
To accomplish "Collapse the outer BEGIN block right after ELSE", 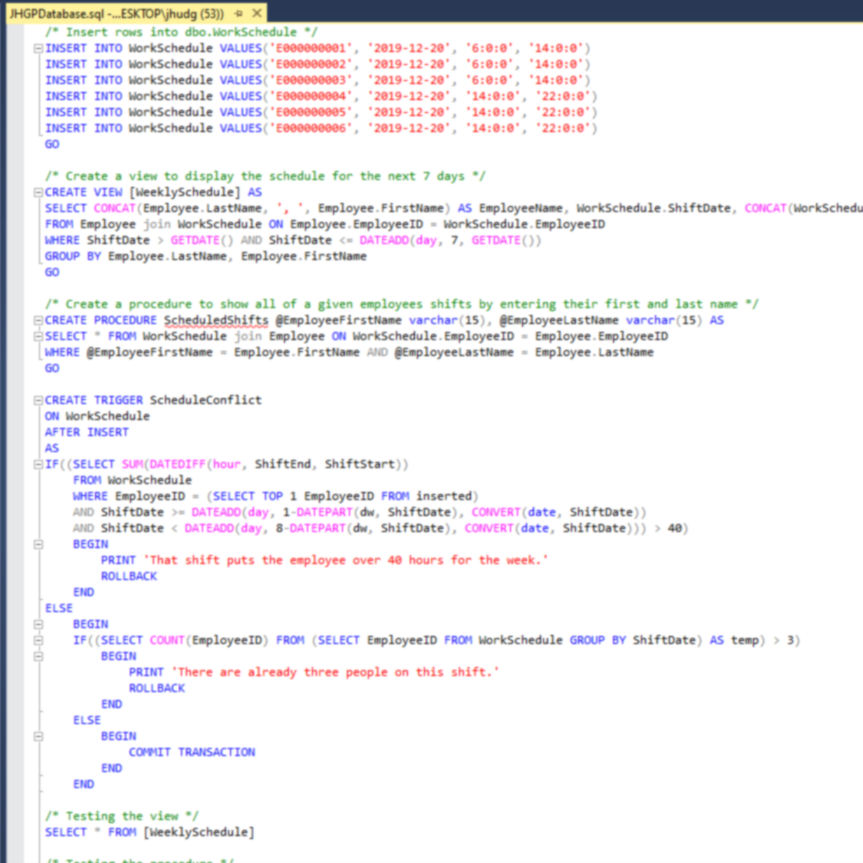I will [38, 624].
